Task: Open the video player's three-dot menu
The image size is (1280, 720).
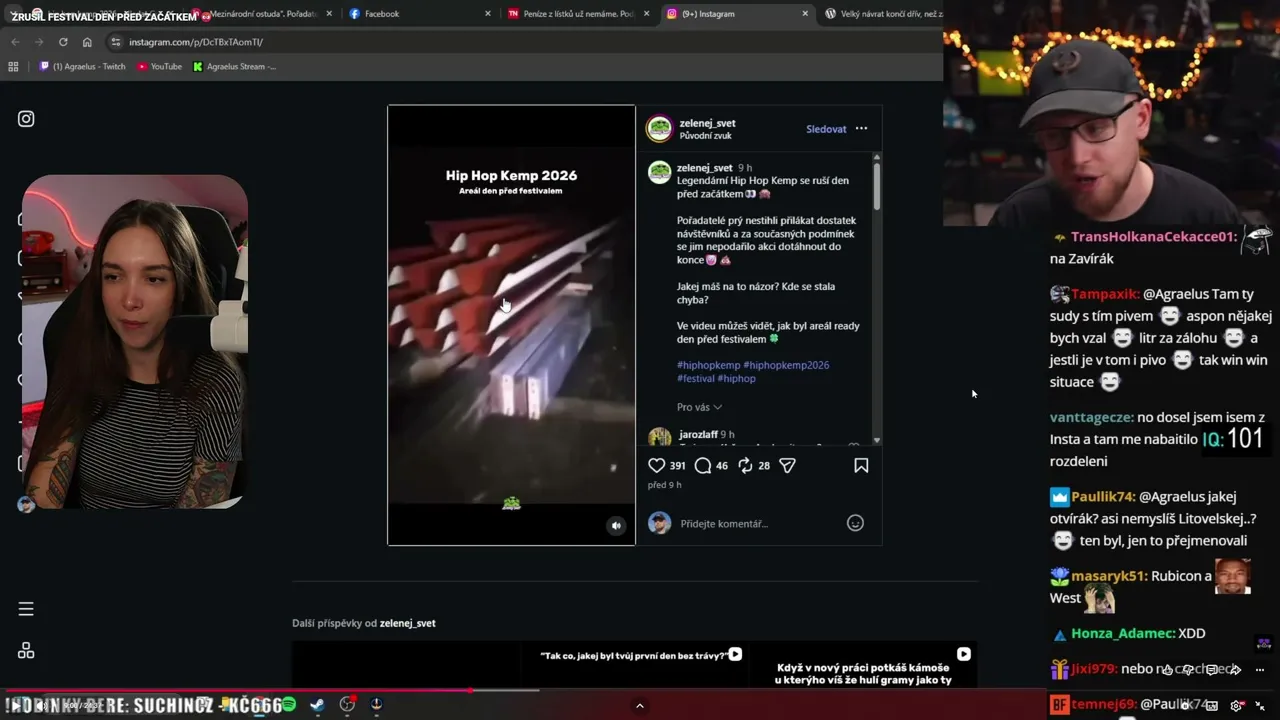Action: [1260, 670]
